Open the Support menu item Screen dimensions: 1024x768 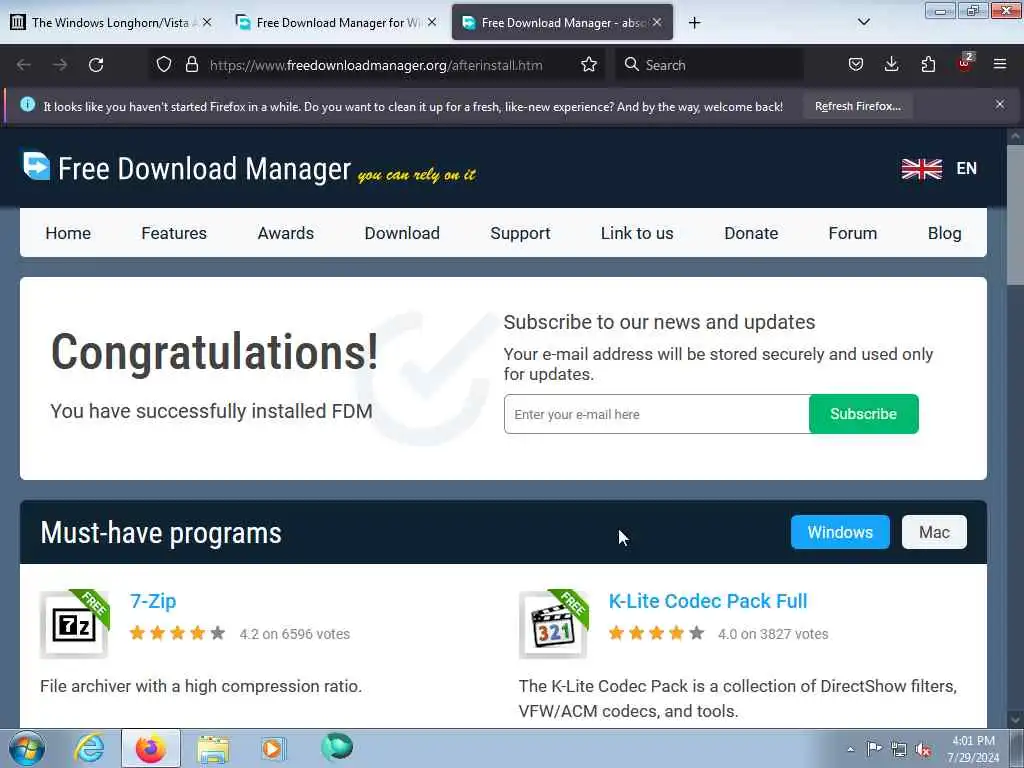pos(520,233)
